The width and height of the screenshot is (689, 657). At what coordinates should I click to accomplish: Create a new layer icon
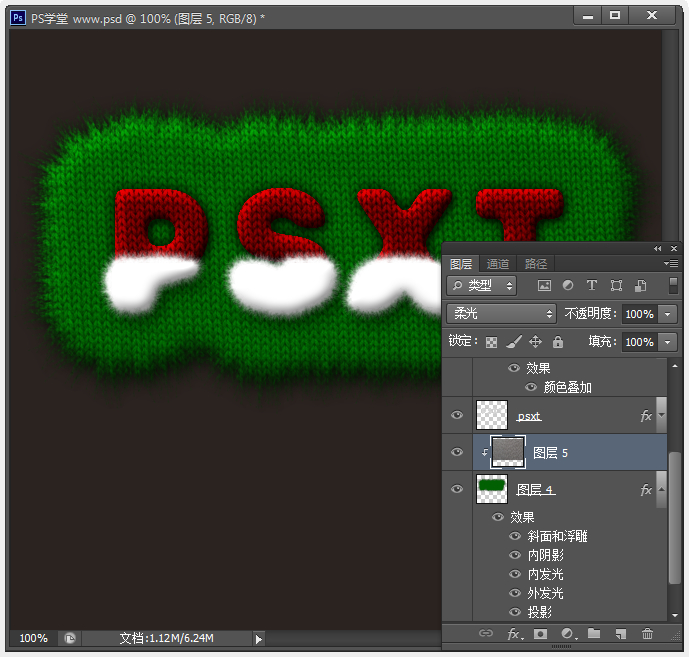tap(620, 633)
